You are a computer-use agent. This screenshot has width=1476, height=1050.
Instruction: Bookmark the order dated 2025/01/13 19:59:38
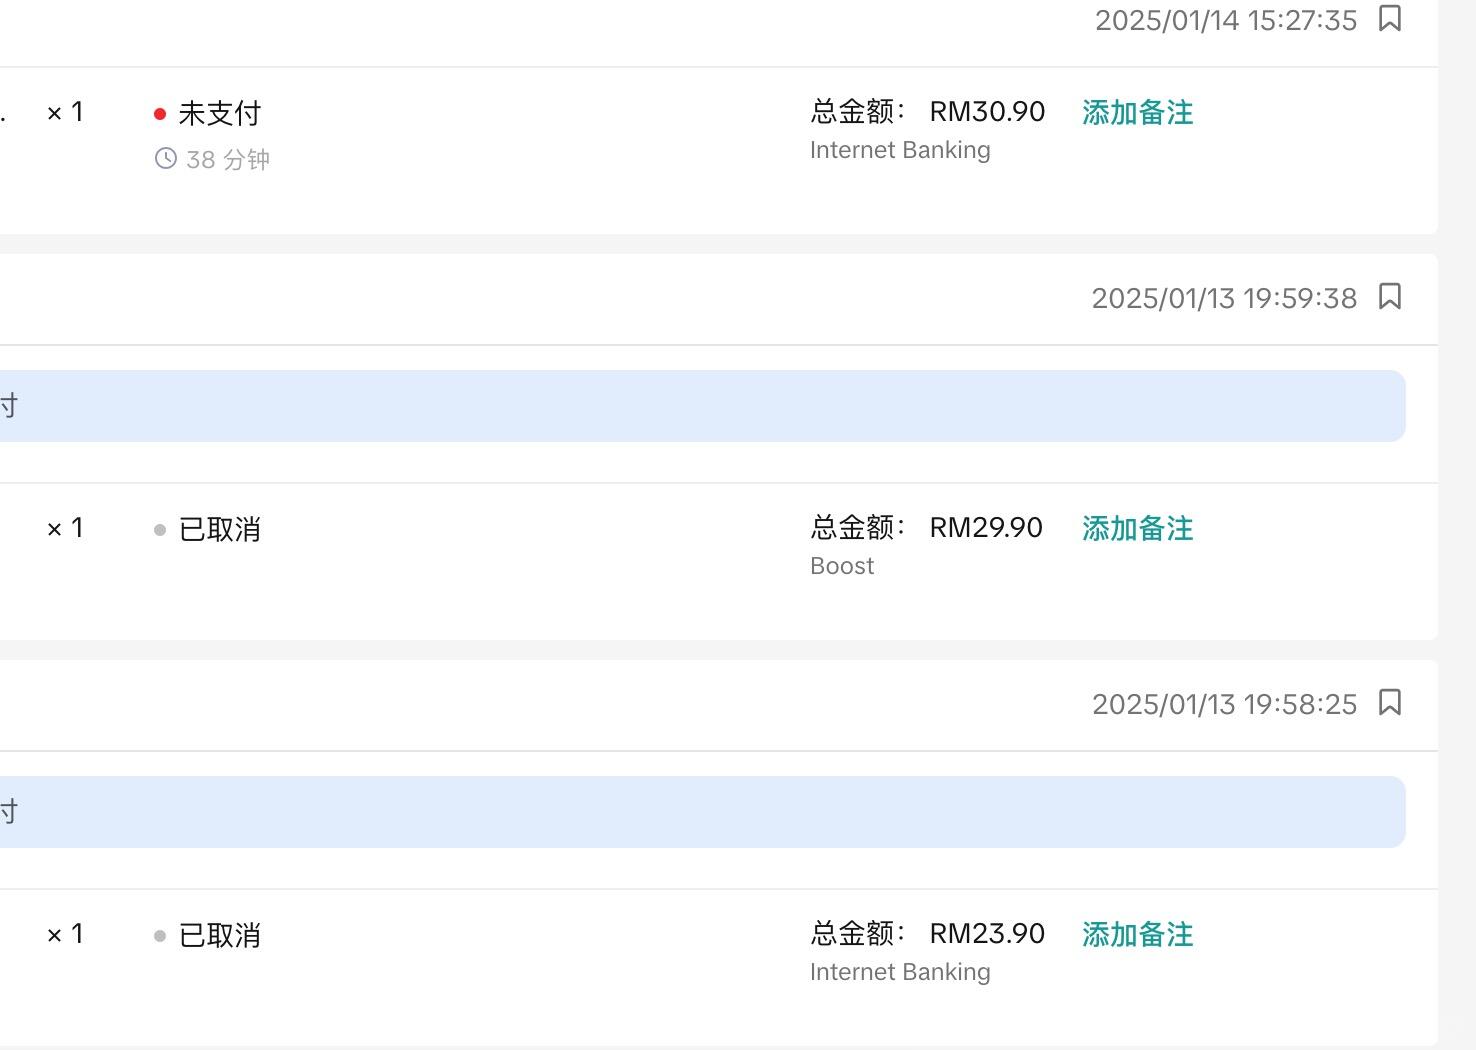[1390, 296]
